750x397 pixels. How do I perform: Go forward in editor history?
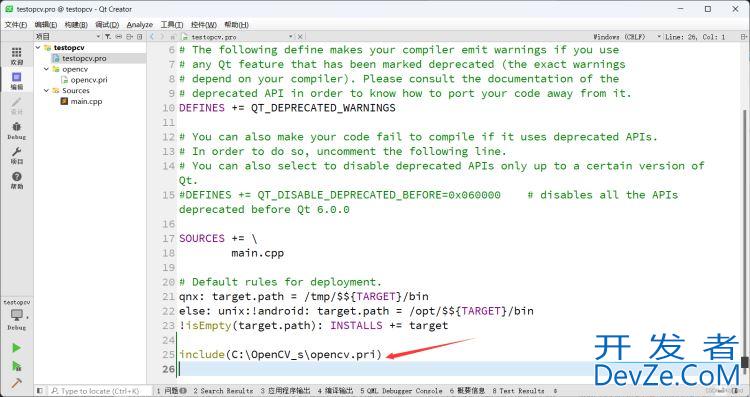tap(162, 37)
